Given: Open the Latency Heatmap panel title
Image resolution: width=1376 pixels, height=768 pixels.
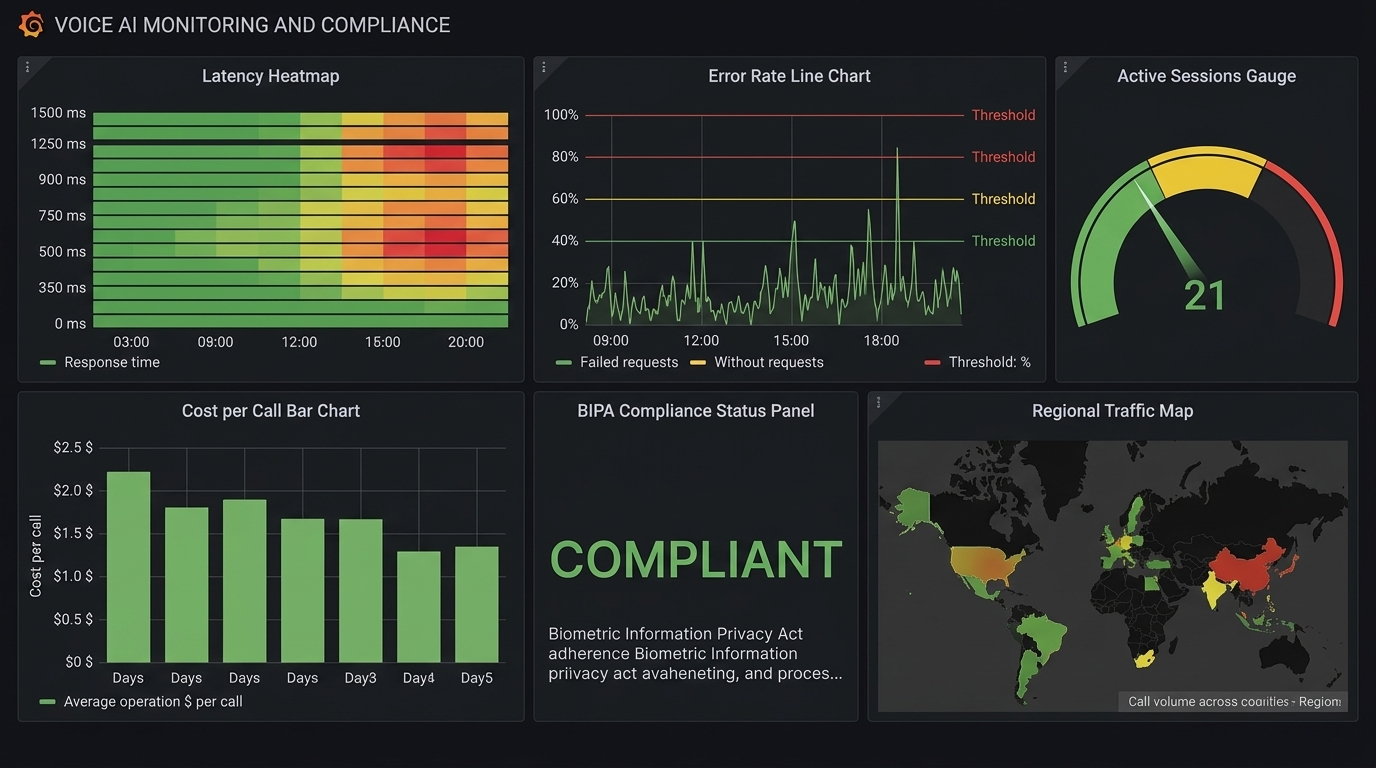Looking at the screenshot, I should point(270,75).
